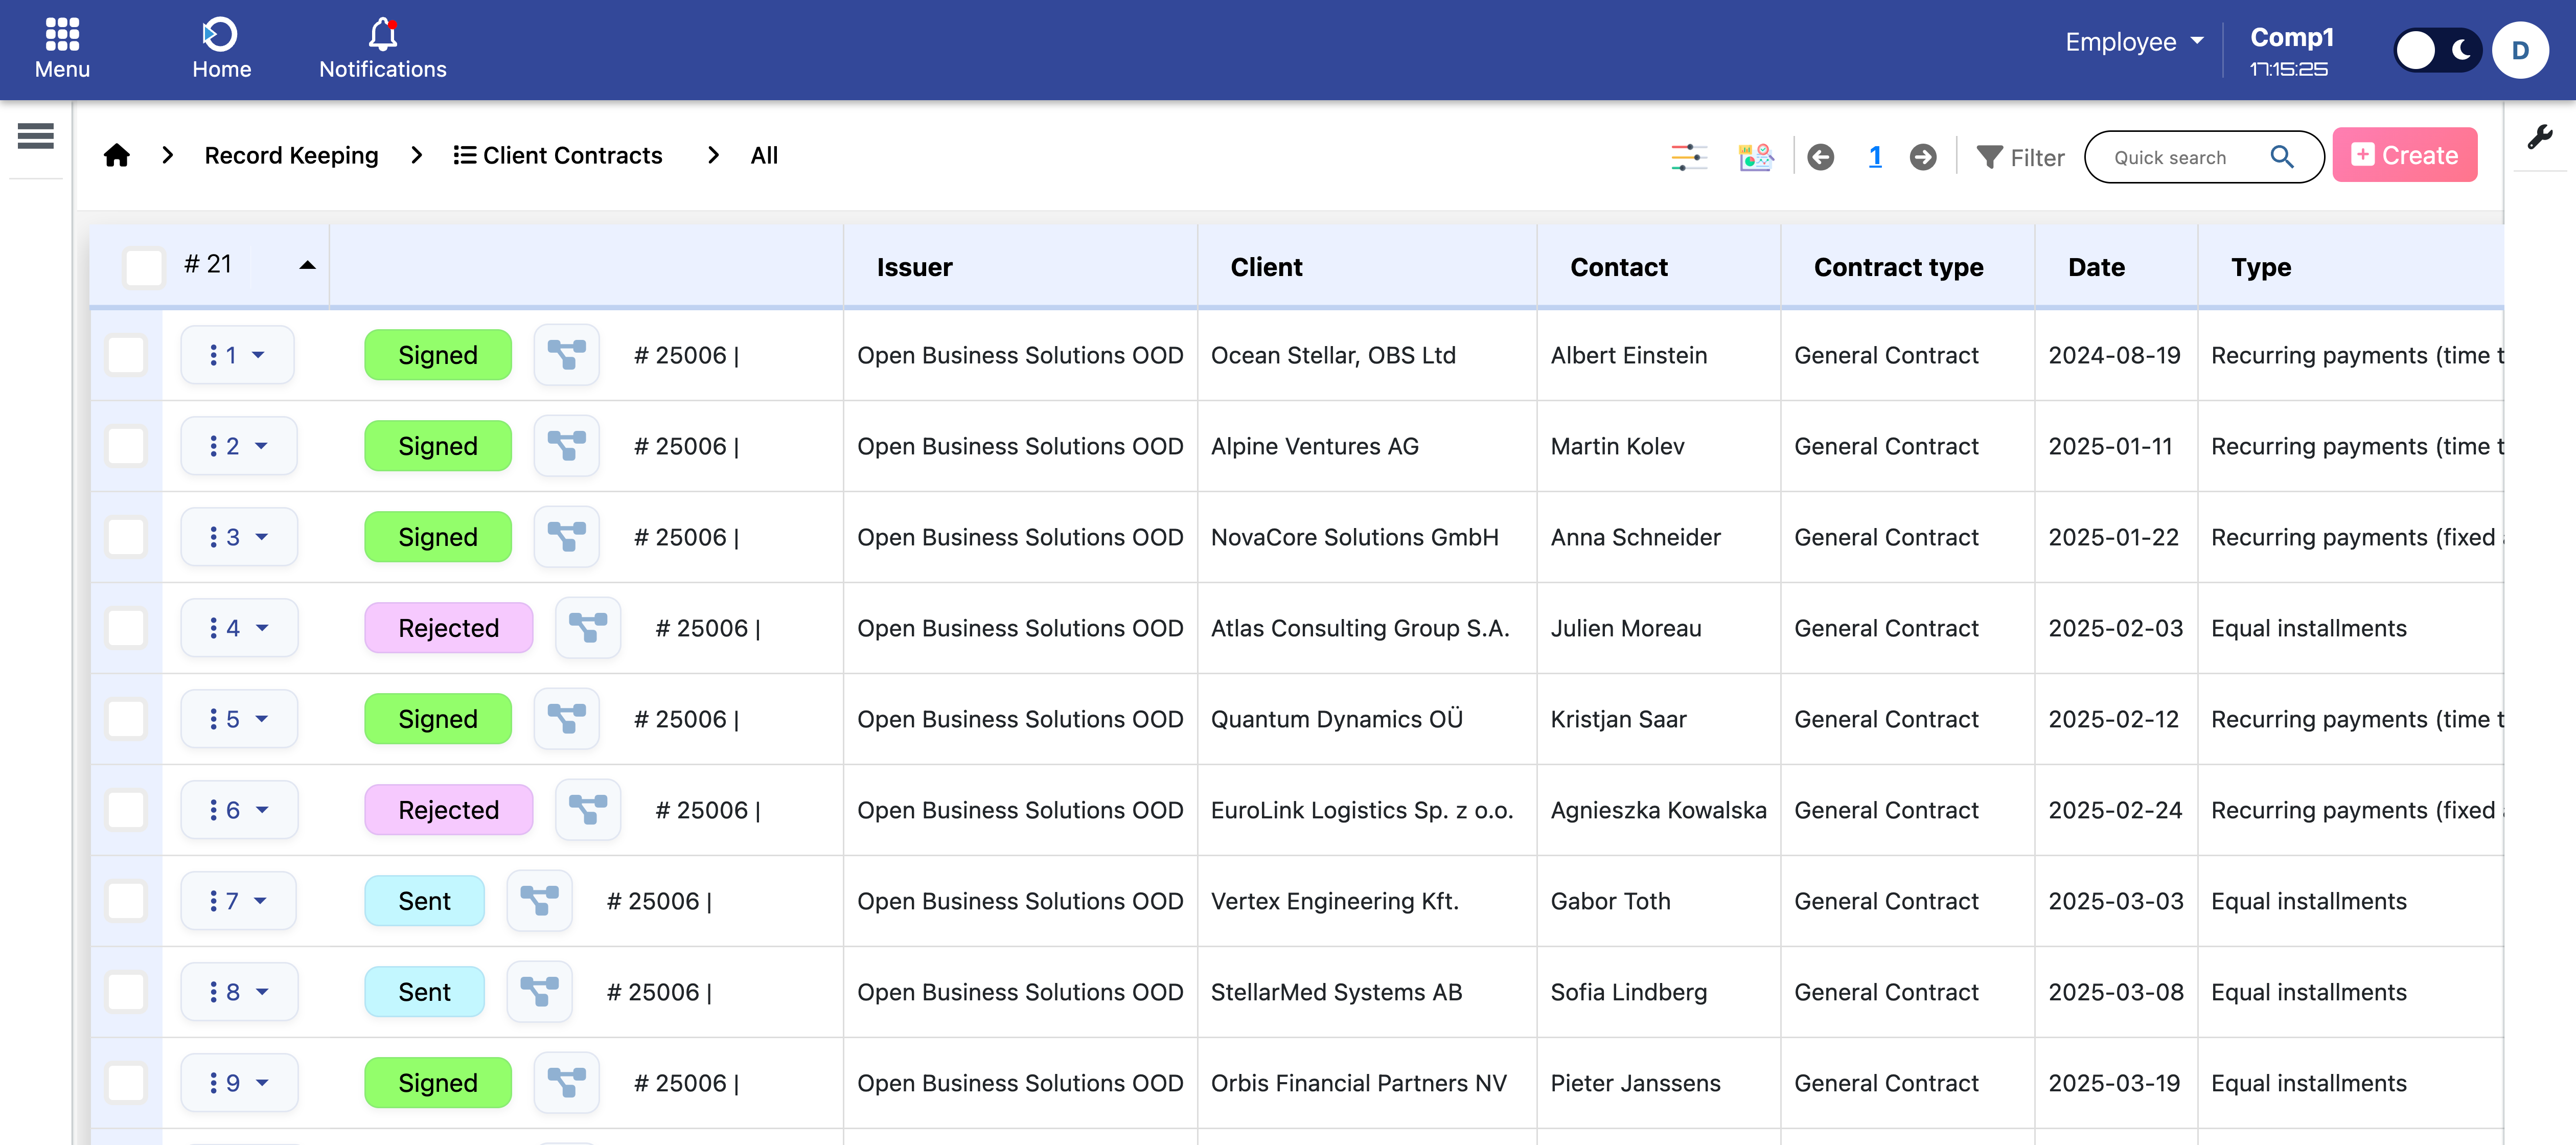Go to previous page arrow
This screenshot has width=2576, height=1145.
tap(1821, 157)
